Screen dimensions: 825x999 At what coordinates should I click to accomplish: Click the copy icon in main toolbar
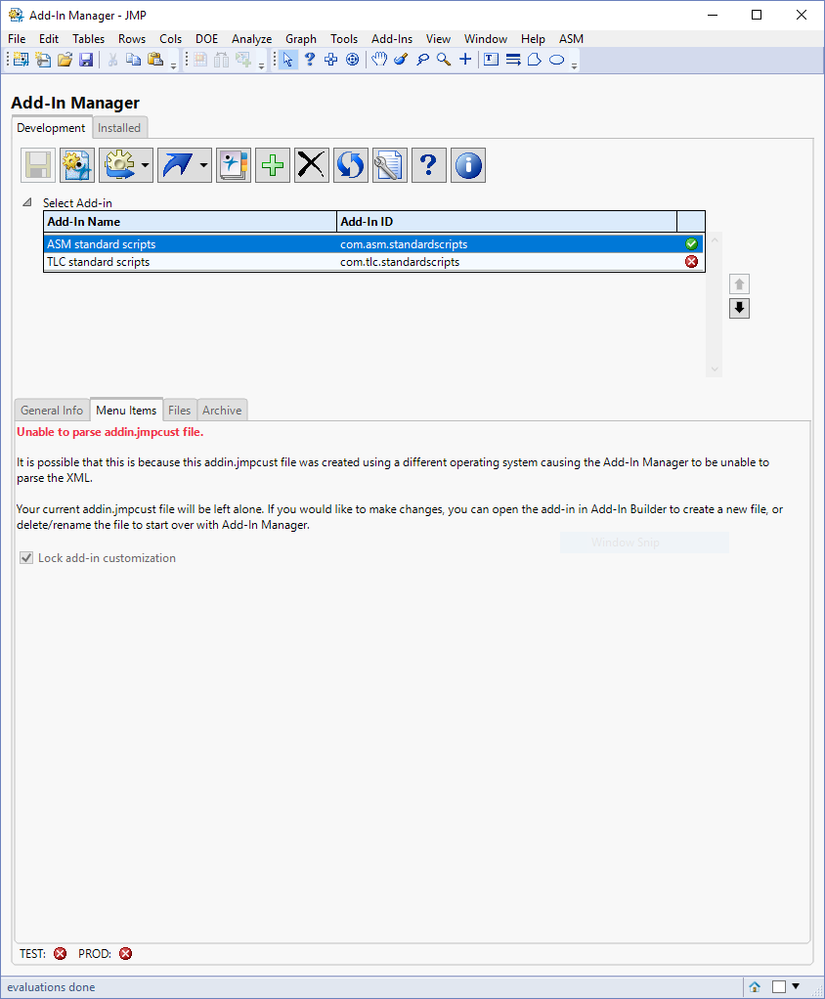pyautogui.click(x=133, y=60)
